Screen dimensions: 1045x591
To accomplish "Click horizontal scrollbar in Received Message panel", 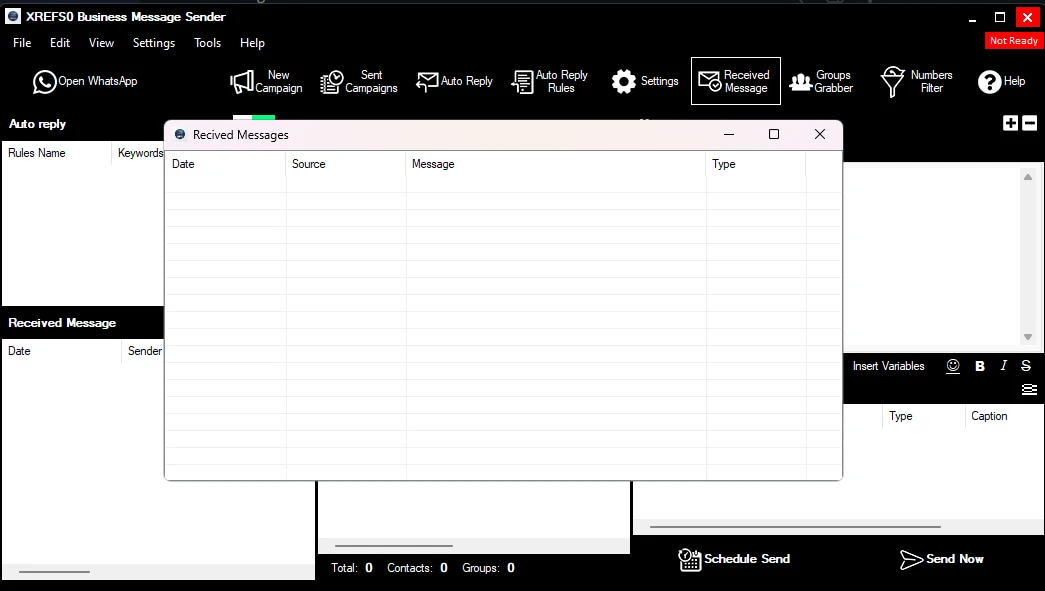I will click(x=54, y=572).
